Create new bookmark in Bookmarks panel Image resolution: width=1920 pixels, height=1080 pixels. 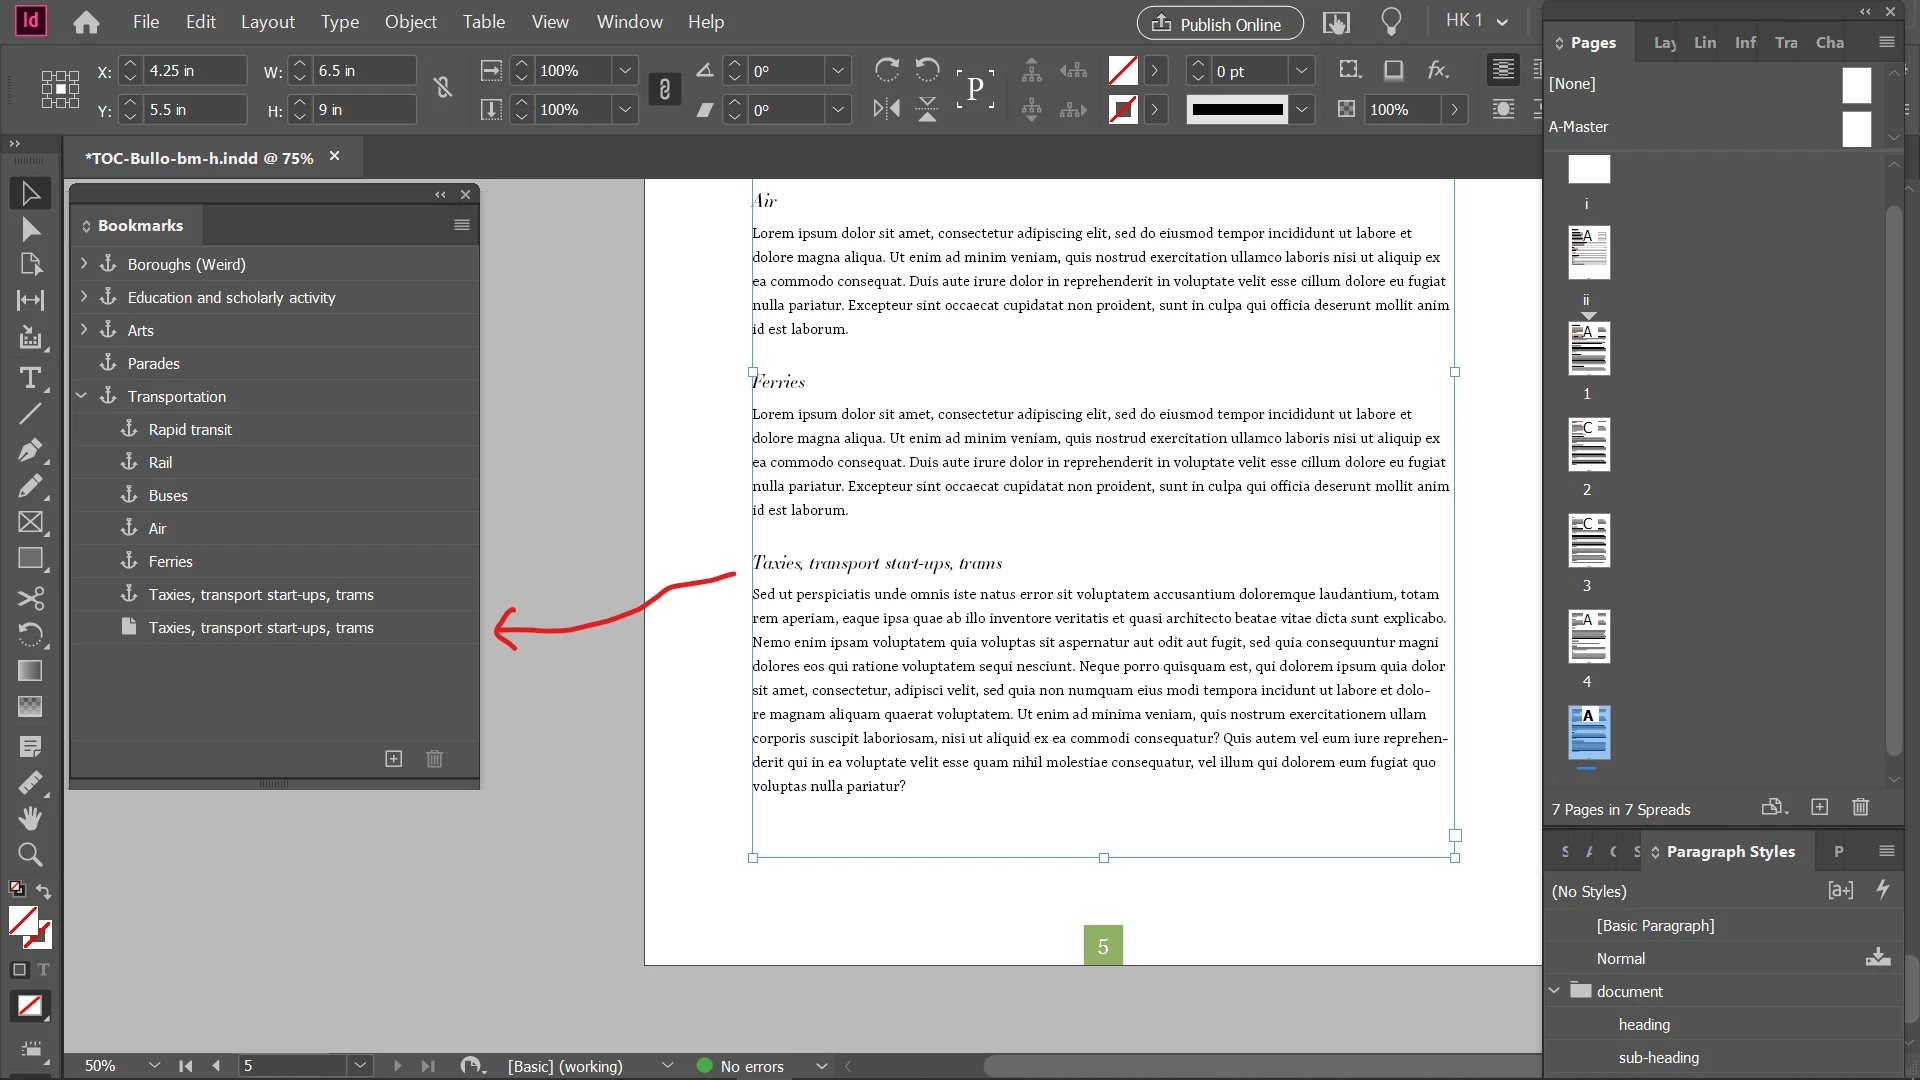point(394,759)
